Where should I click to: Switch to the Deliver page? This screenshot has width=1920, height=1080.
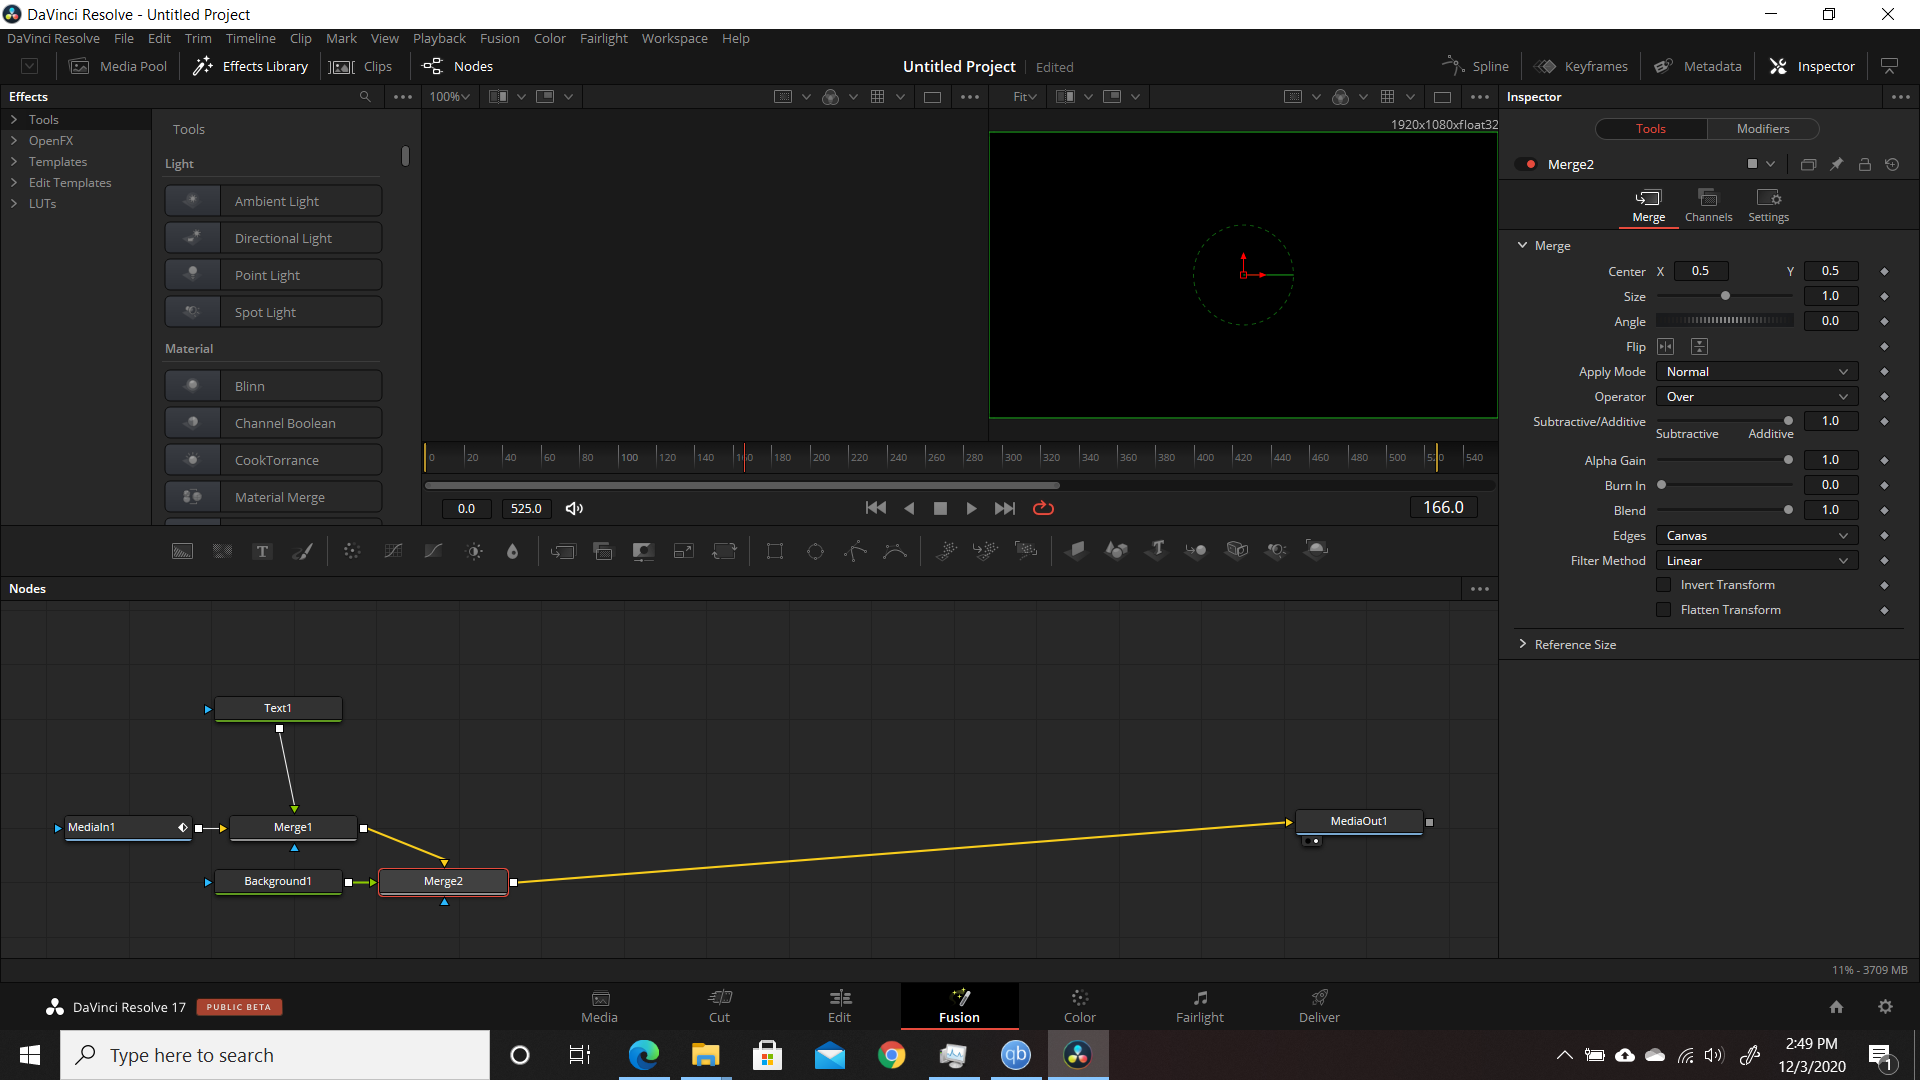pos(1319,1006)
